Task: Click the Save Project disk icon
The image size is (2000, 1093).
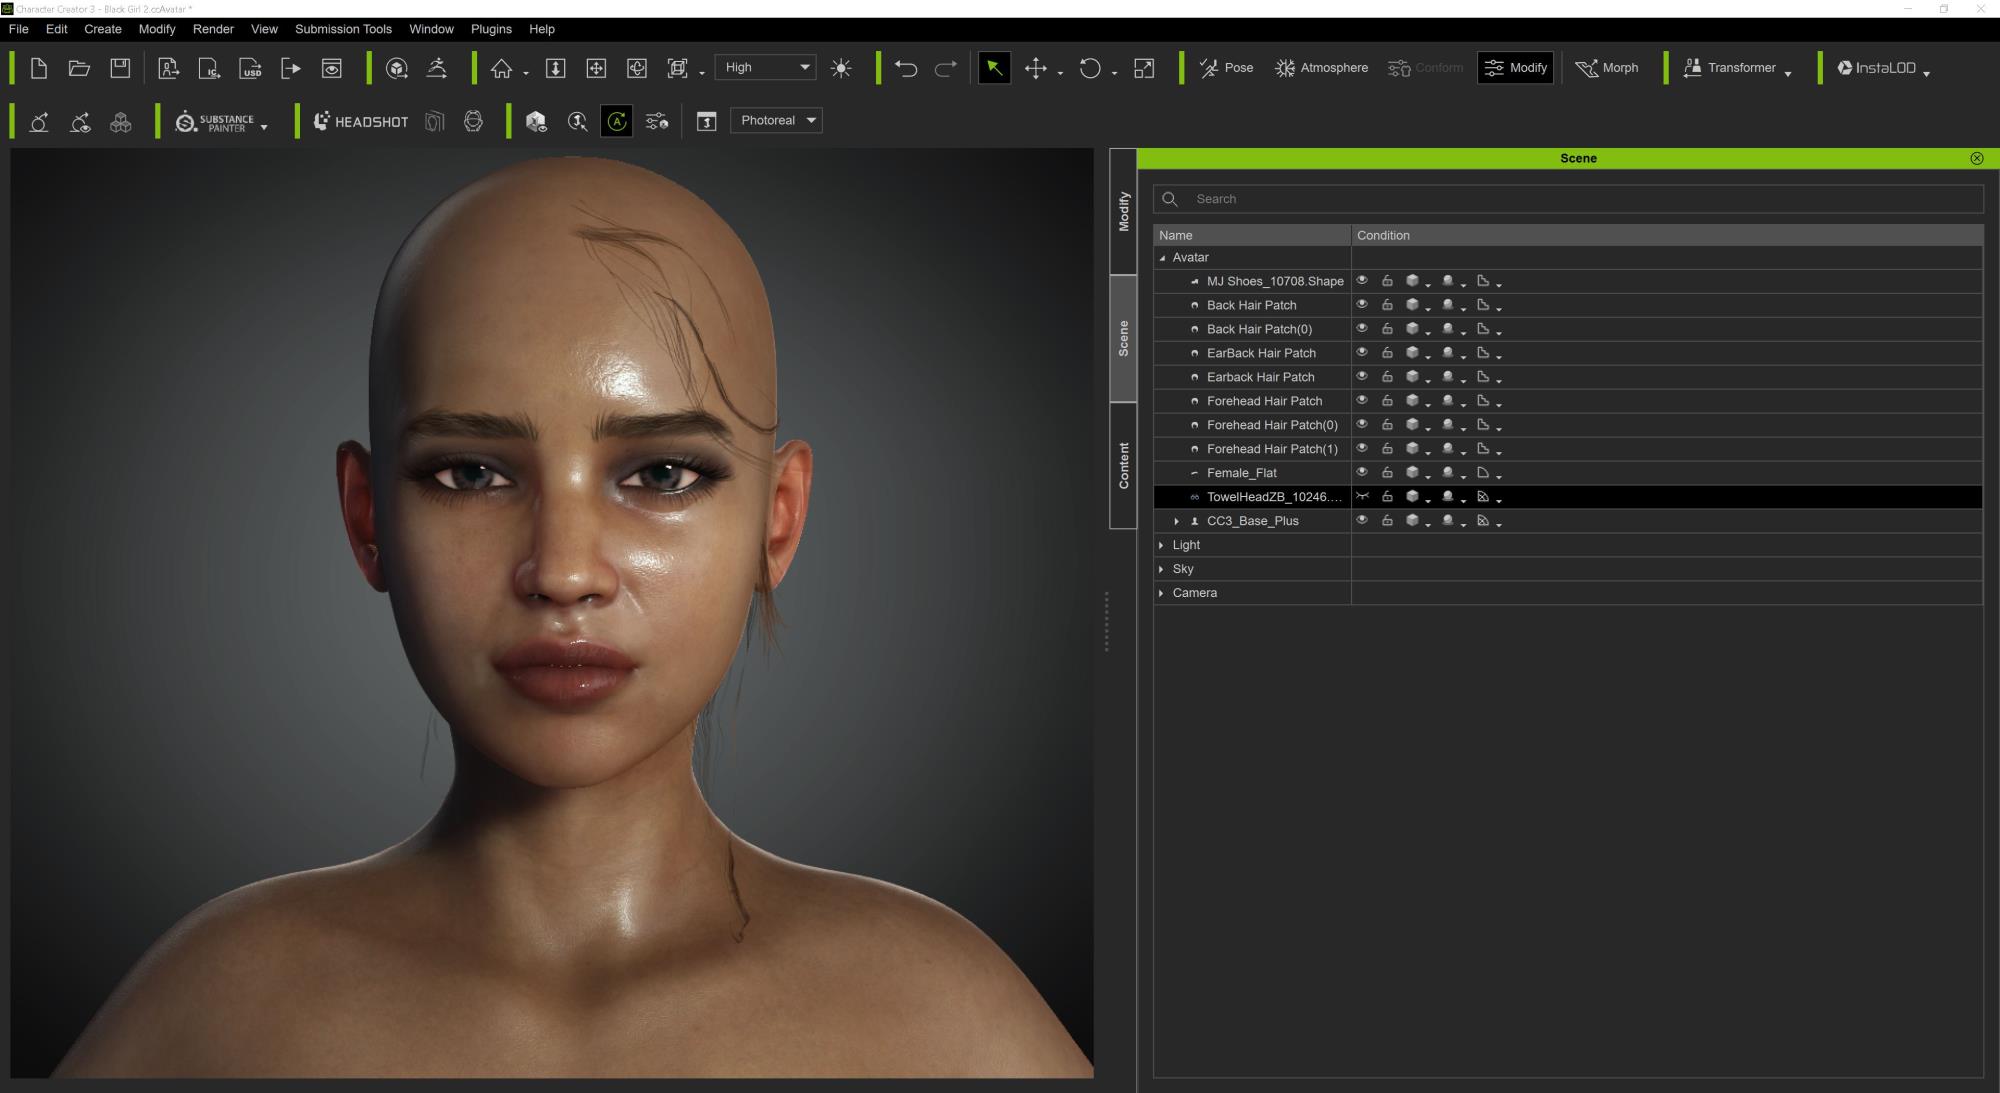Action: tap(120, 68)
